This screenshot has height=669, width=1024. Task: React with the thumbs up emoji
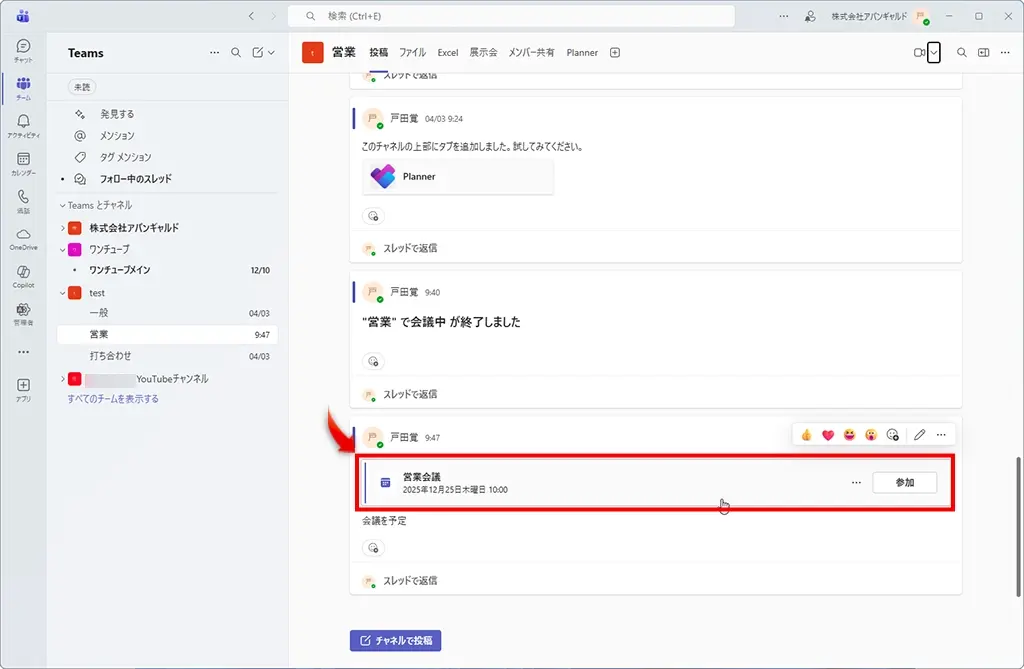tap(806, 435)
